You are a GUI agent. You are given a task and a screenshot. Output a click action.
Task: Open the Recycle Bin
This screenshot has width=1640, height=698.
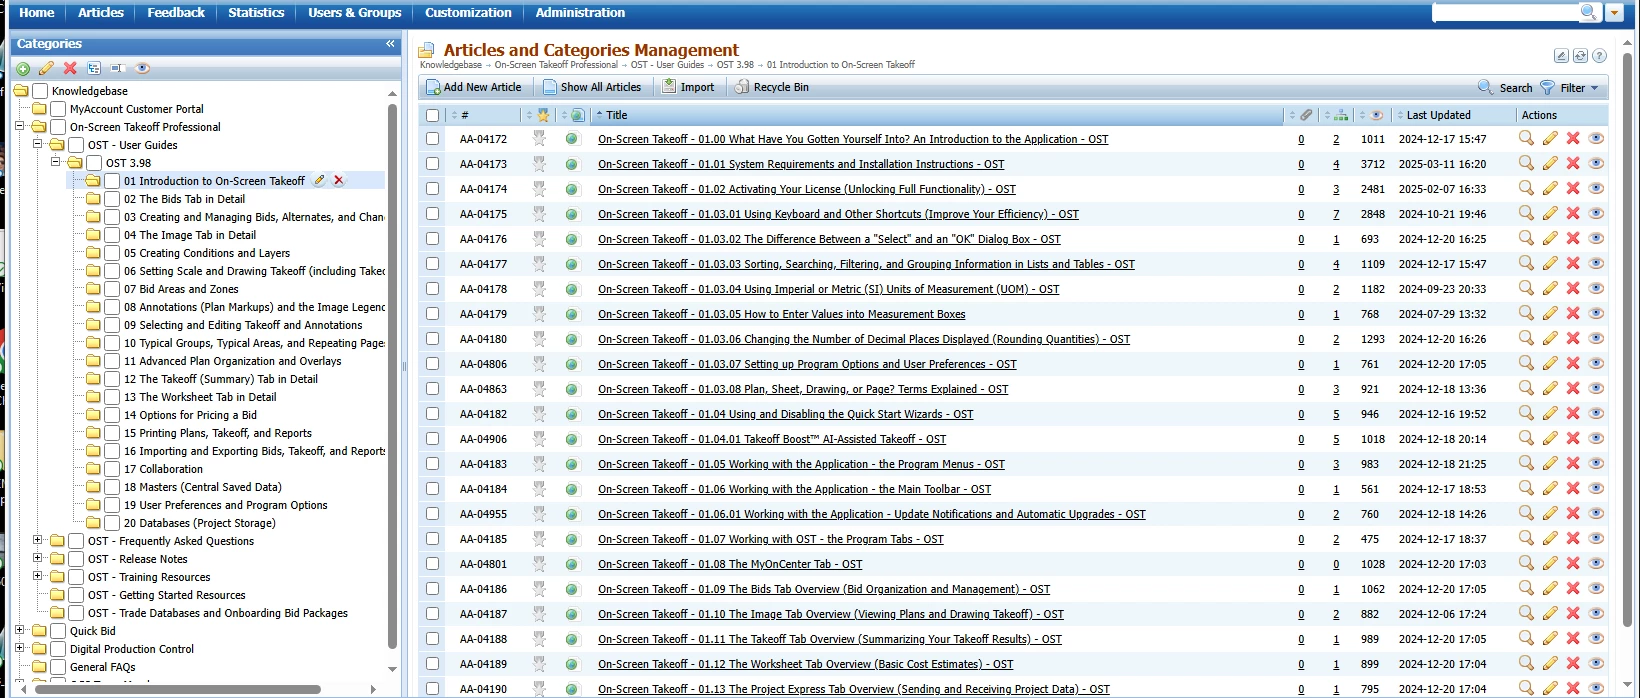click(x=771, y=87)
